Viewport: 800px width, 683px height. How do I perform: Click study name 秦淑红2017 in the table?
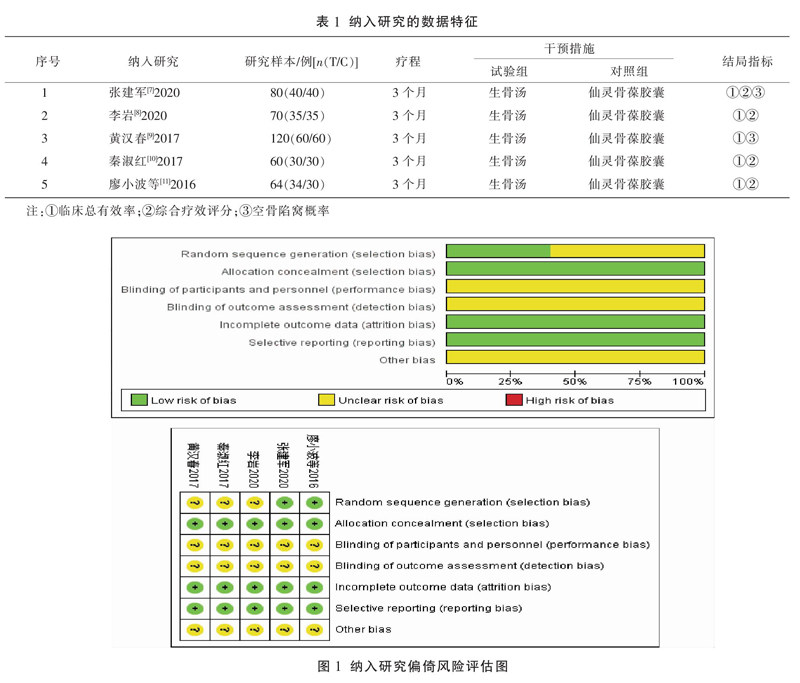coord(145,161)
